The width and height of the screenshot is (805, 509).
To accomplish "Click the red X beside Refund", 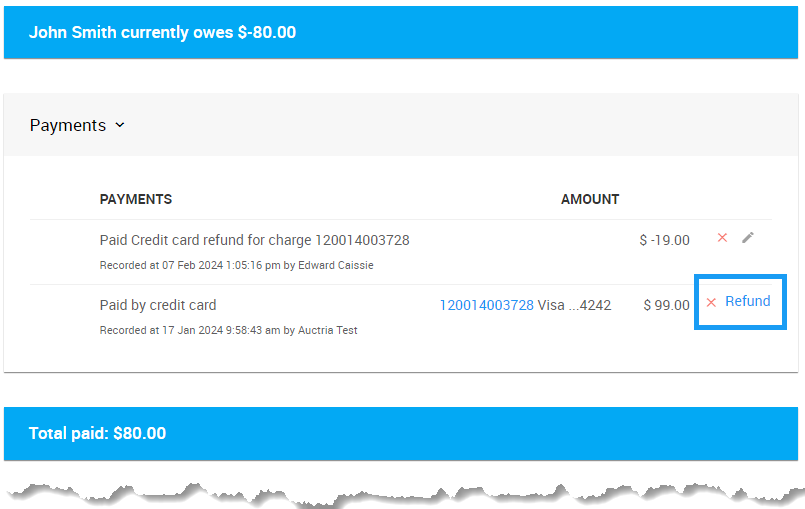I will pyautogui.click(x=711, y=302).
